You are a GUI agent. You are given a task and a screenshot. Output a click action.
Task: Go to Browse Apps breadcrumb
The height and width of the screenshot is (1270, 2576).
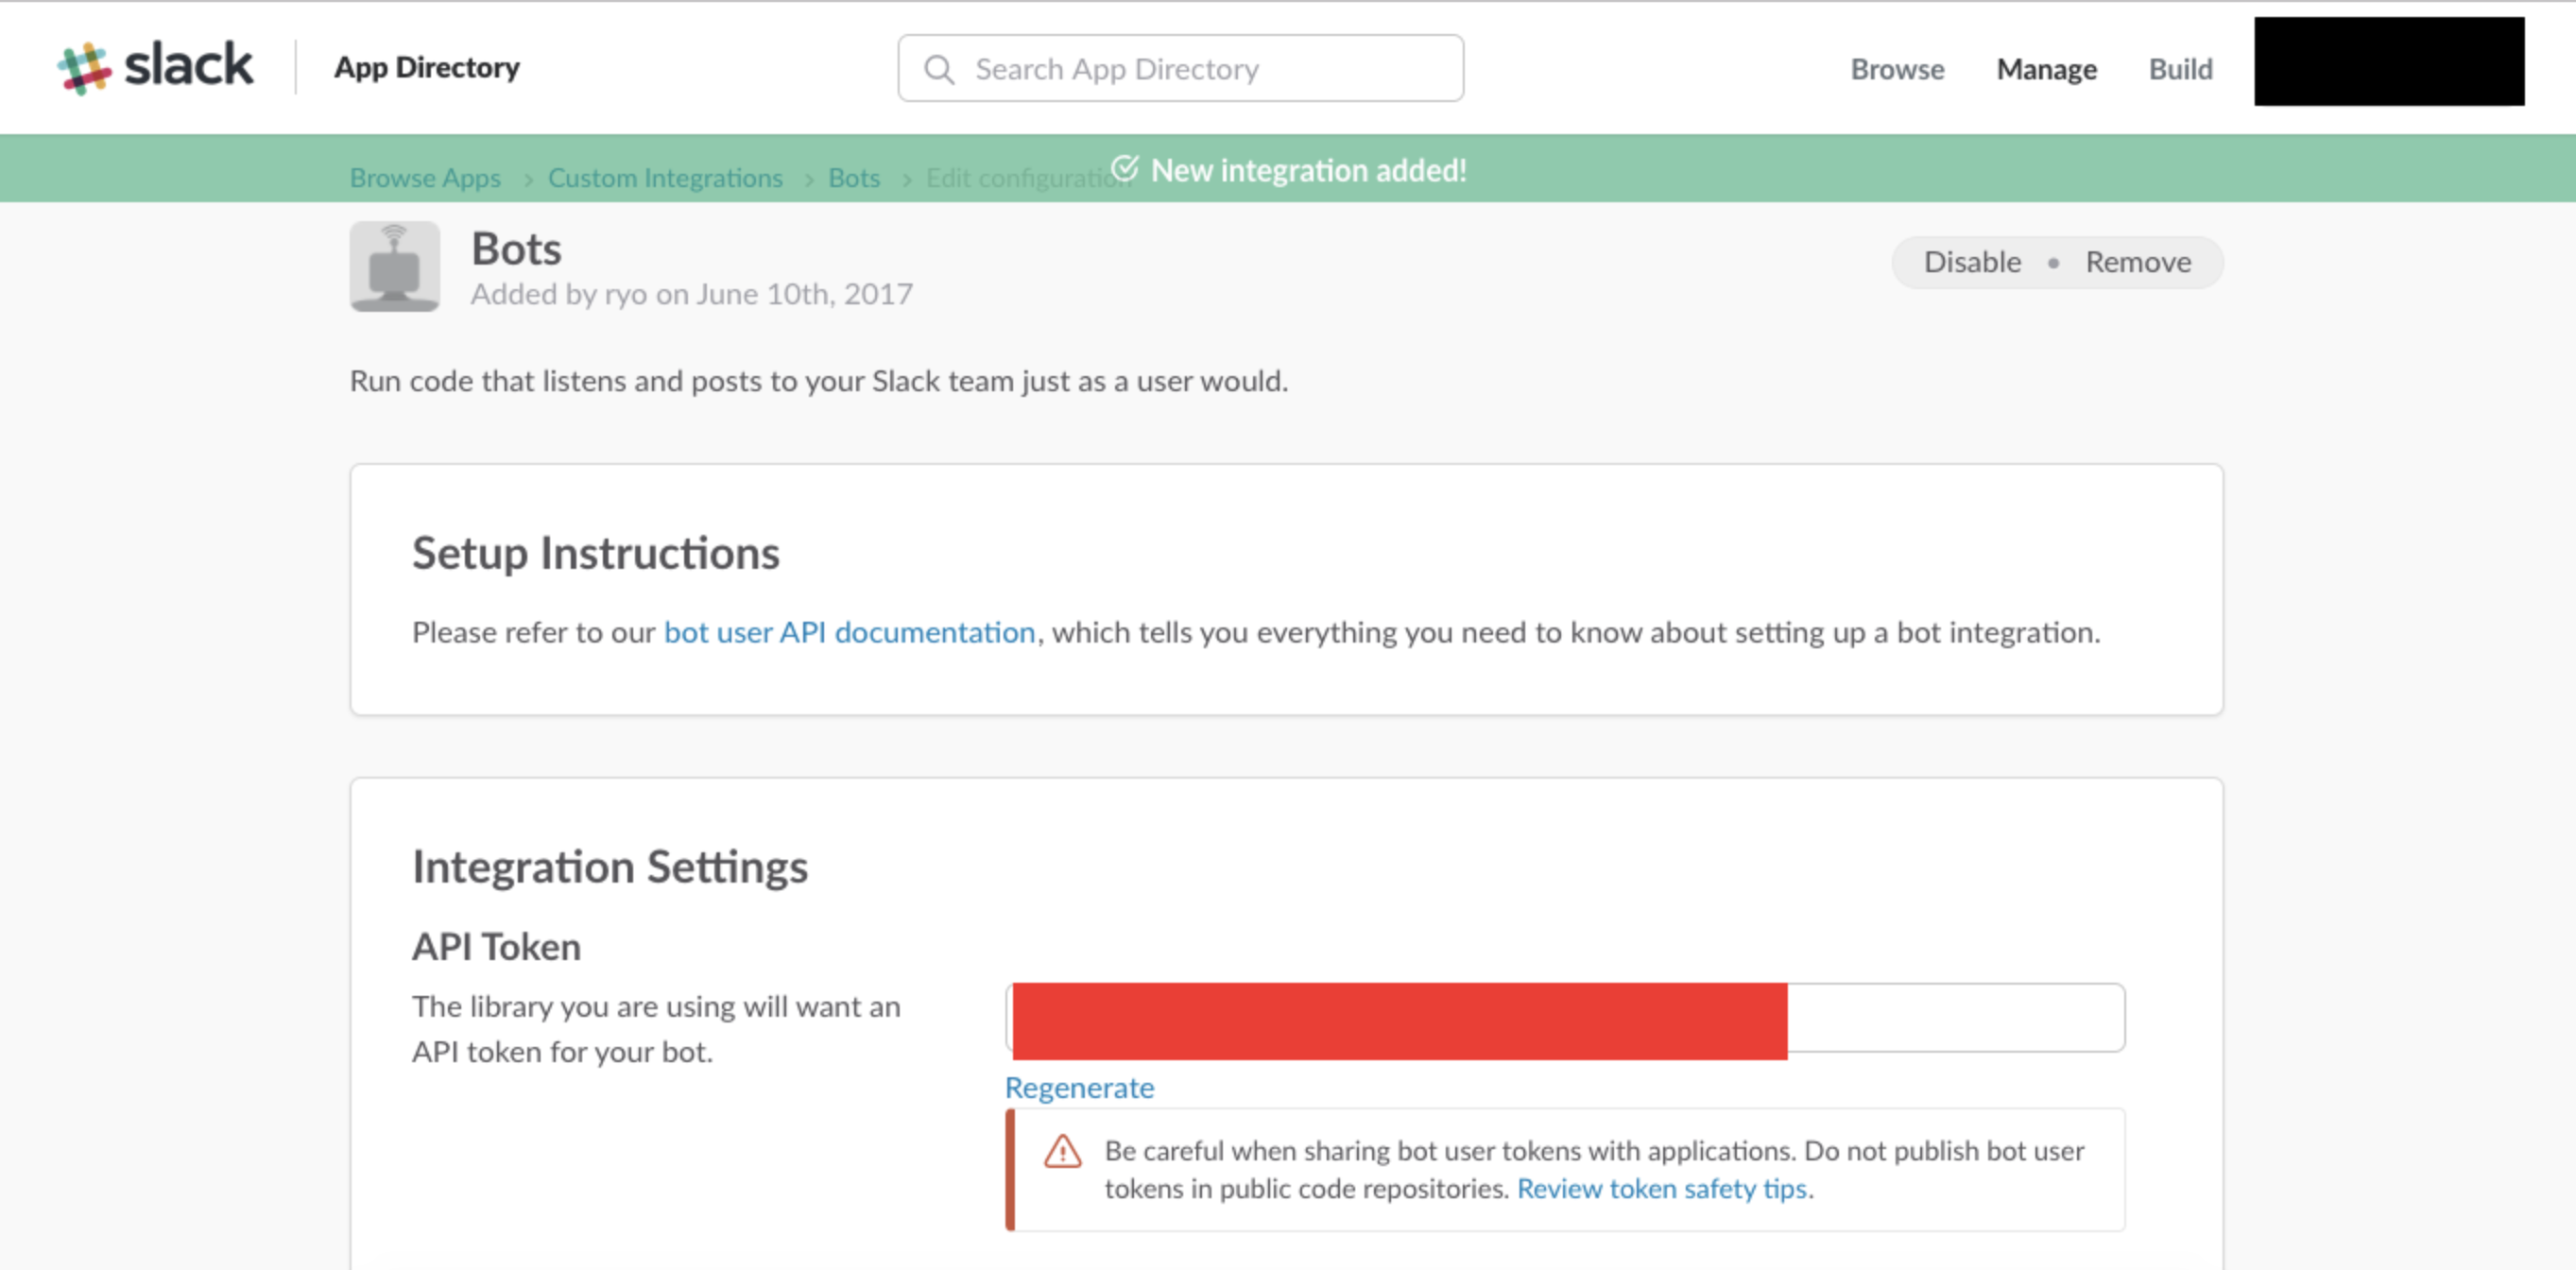click(425, 178)
